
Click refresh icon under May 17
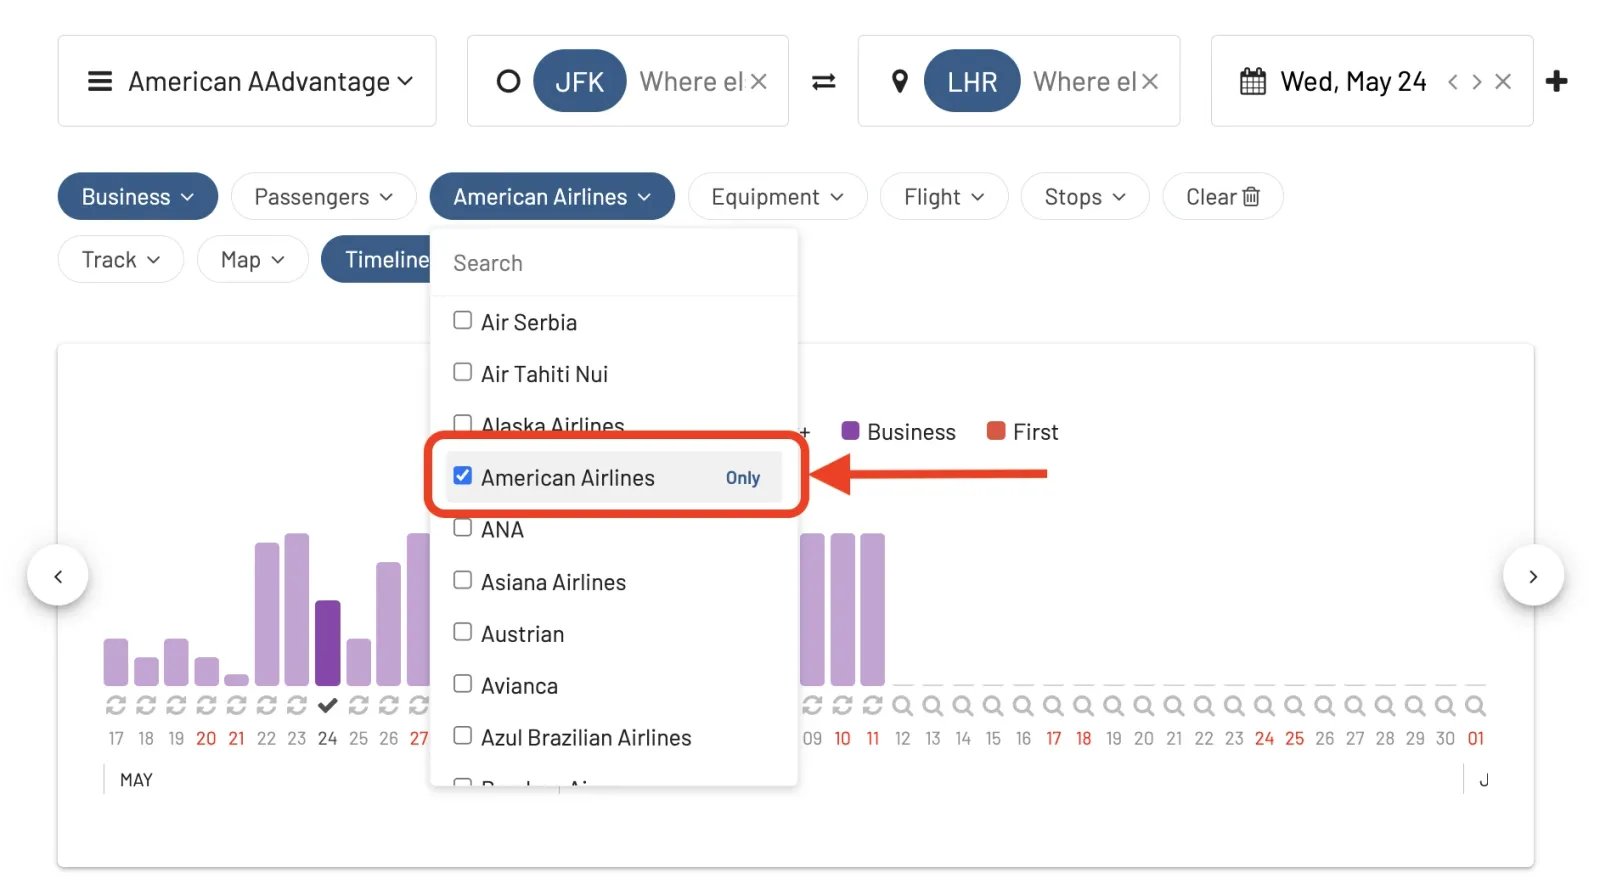(x=116, y=705)
